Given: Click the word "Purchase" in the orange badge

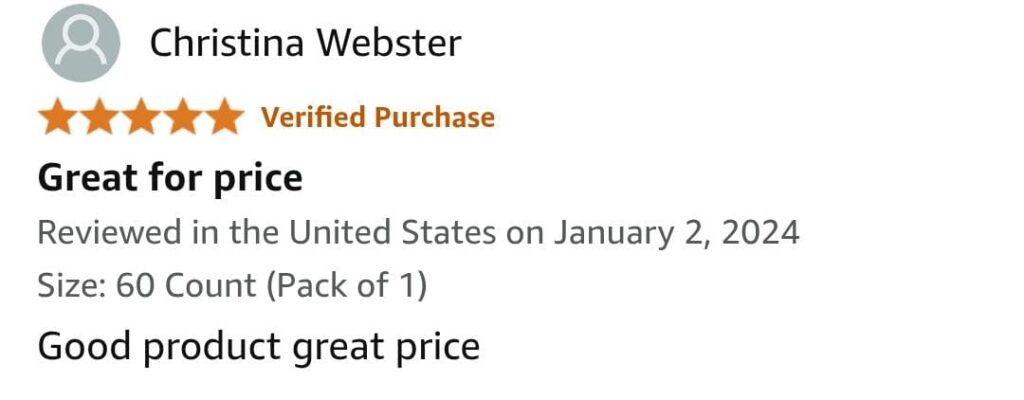Looking at the screenshot, I should click(x=434, y=117).
